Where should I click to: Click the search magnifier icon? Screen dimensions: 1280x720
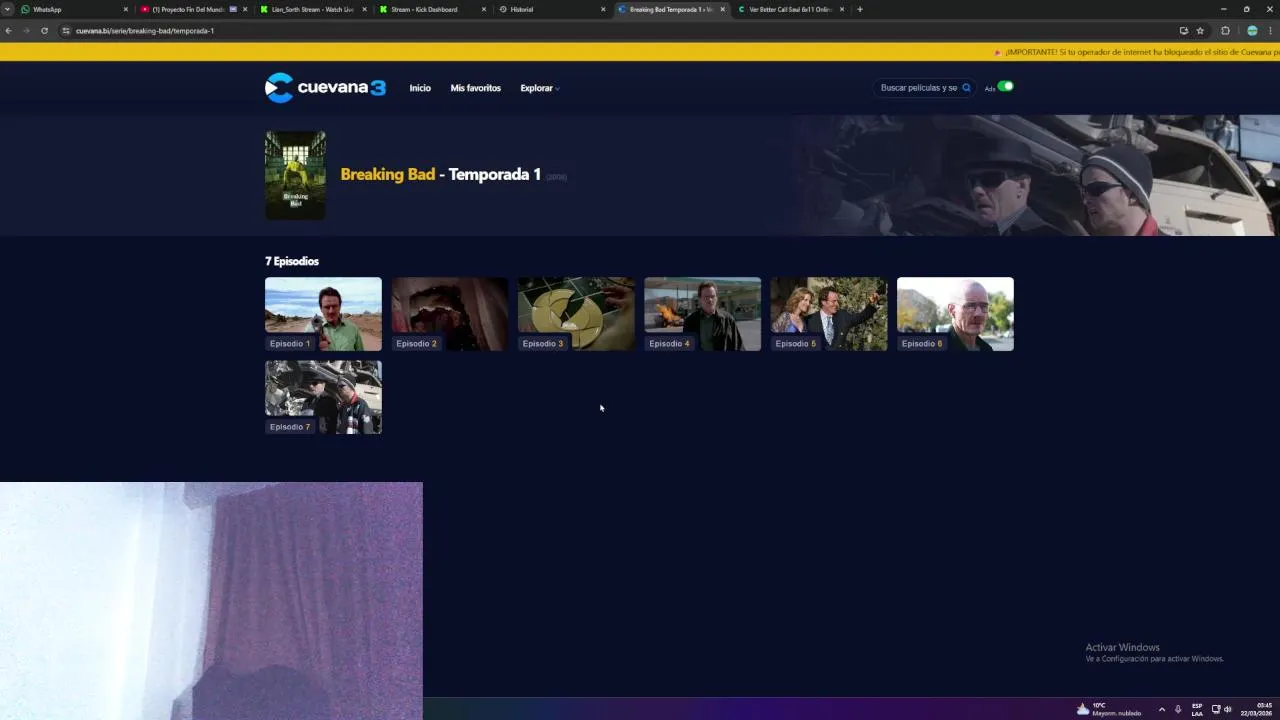tap(966, 88)
